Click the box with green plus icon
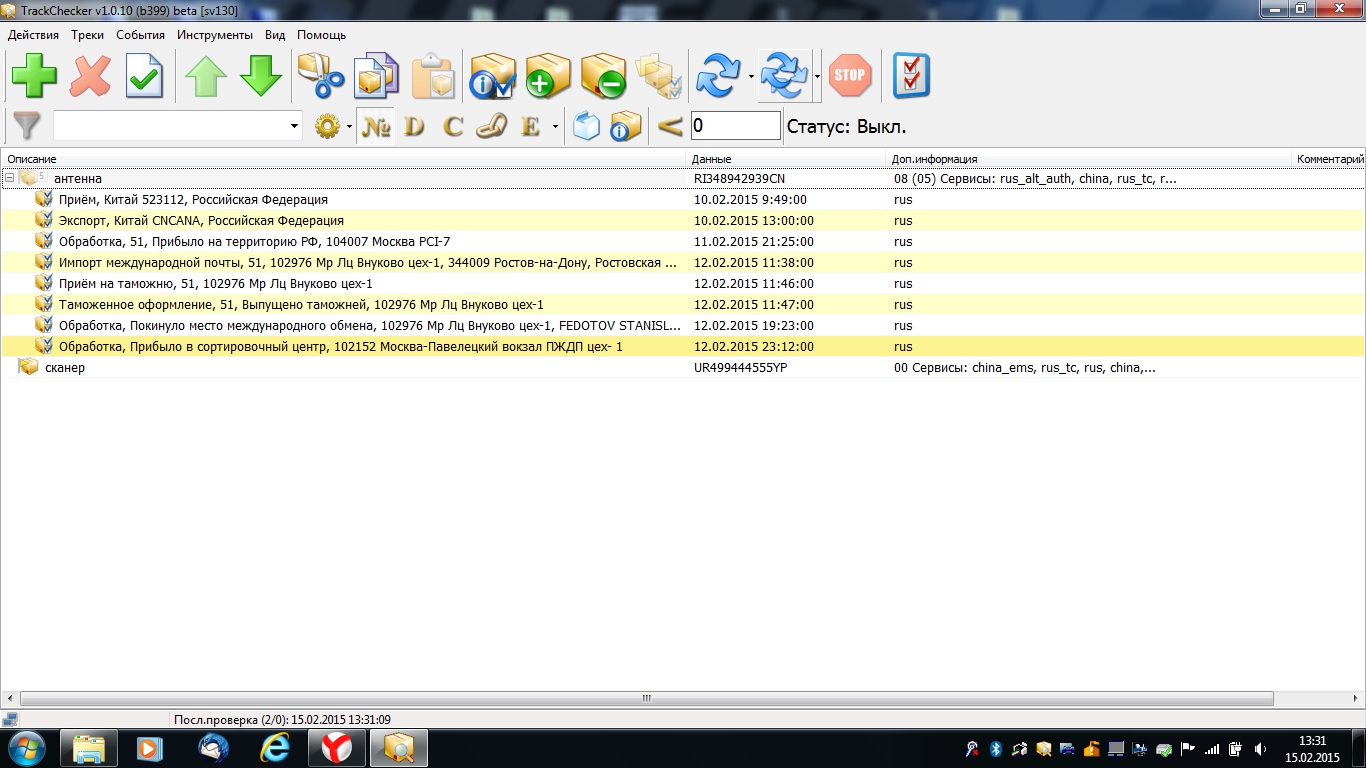The height and width of the screenshot is (768, 1366). pos(548,76)
